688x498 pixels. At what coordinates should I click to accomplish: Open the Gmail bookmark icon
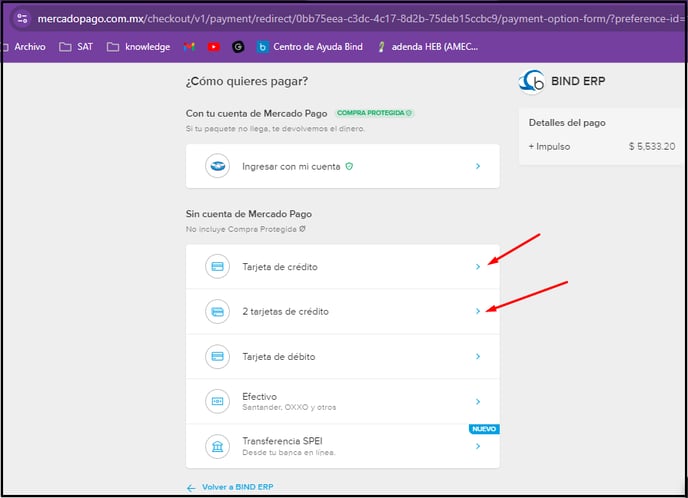coord(189,47)
